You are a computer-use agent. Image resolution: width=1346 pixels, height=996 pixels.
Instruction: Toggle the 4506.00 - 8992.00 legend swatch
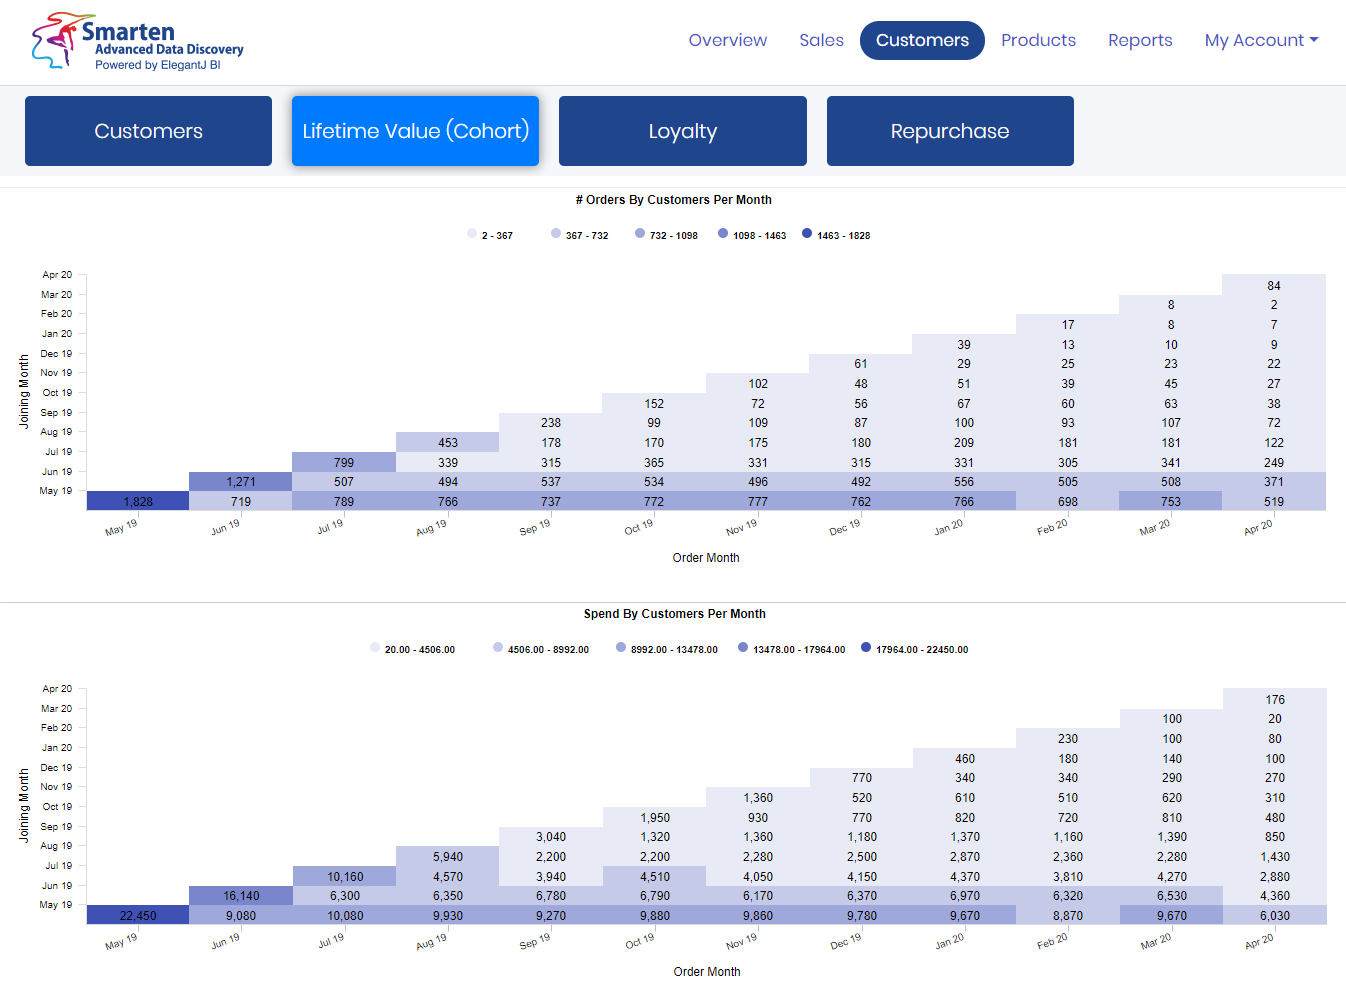coord(498,647)
